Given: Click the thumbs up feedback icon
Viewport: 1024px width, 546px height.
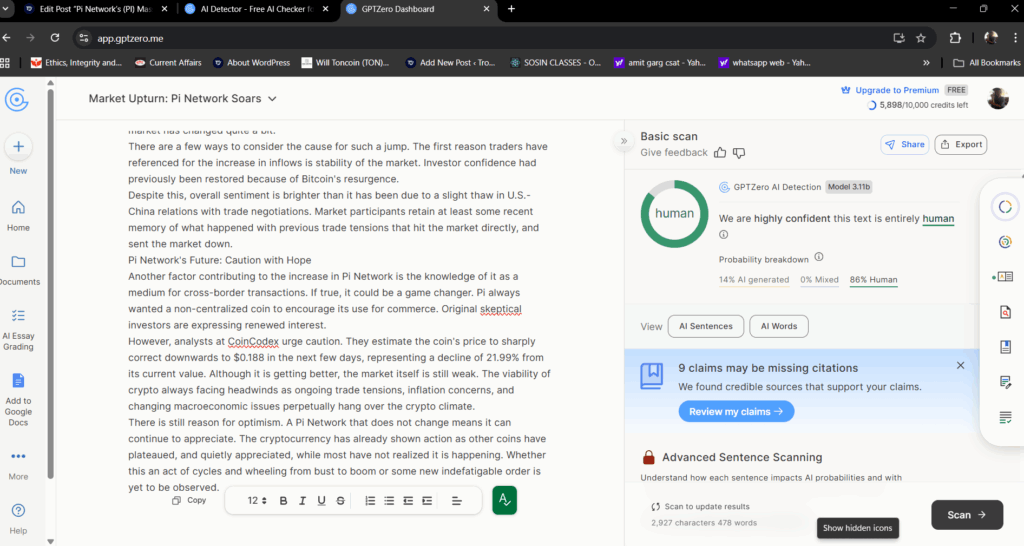Looking at the screenshot, I should click(x=719, y=153).
